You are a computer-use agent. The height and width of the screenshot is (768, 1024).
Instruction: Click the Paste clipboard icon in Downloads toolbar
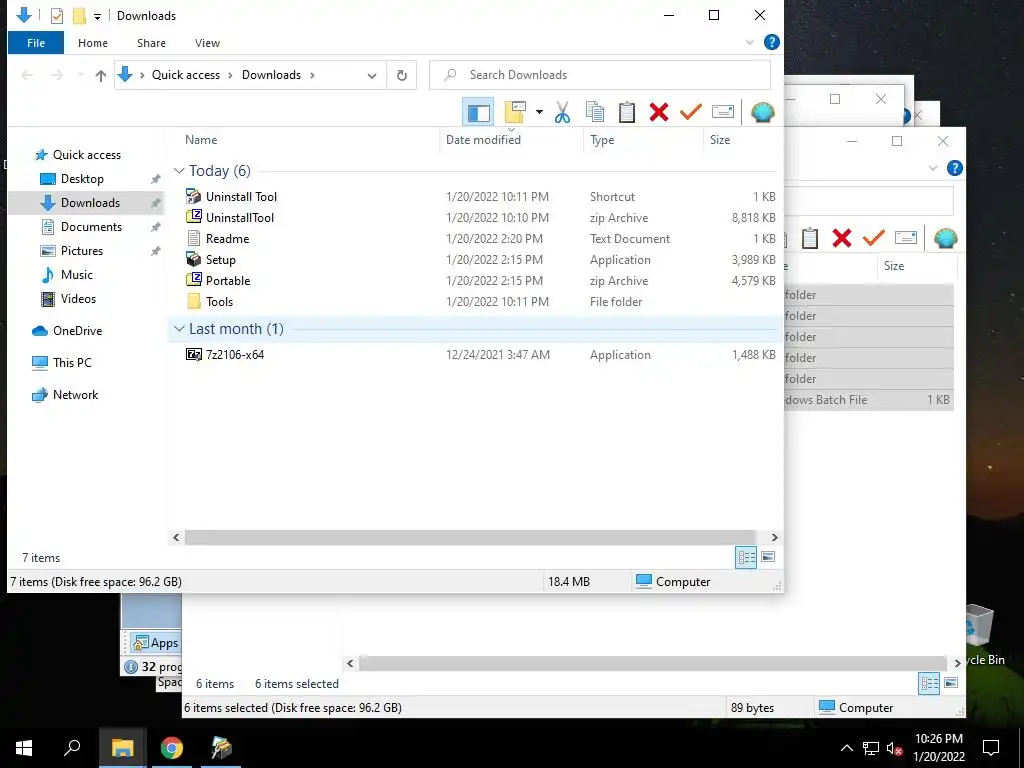[x=626, y=112]
